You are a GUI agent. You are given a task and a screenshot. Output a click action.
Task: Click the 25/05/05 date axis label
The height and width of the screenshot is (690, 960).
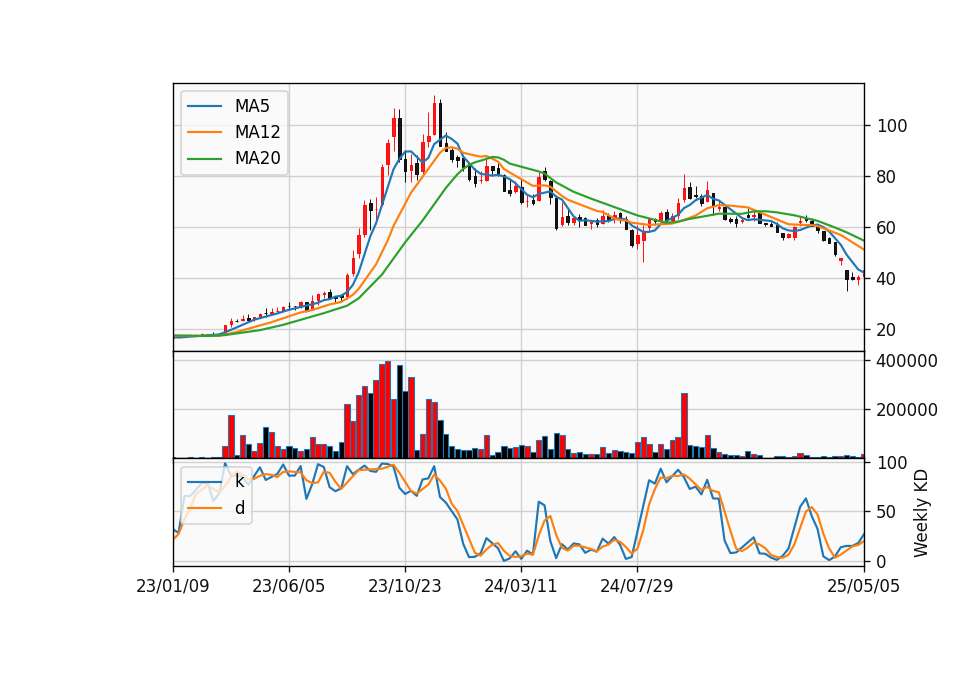(863, 586)
